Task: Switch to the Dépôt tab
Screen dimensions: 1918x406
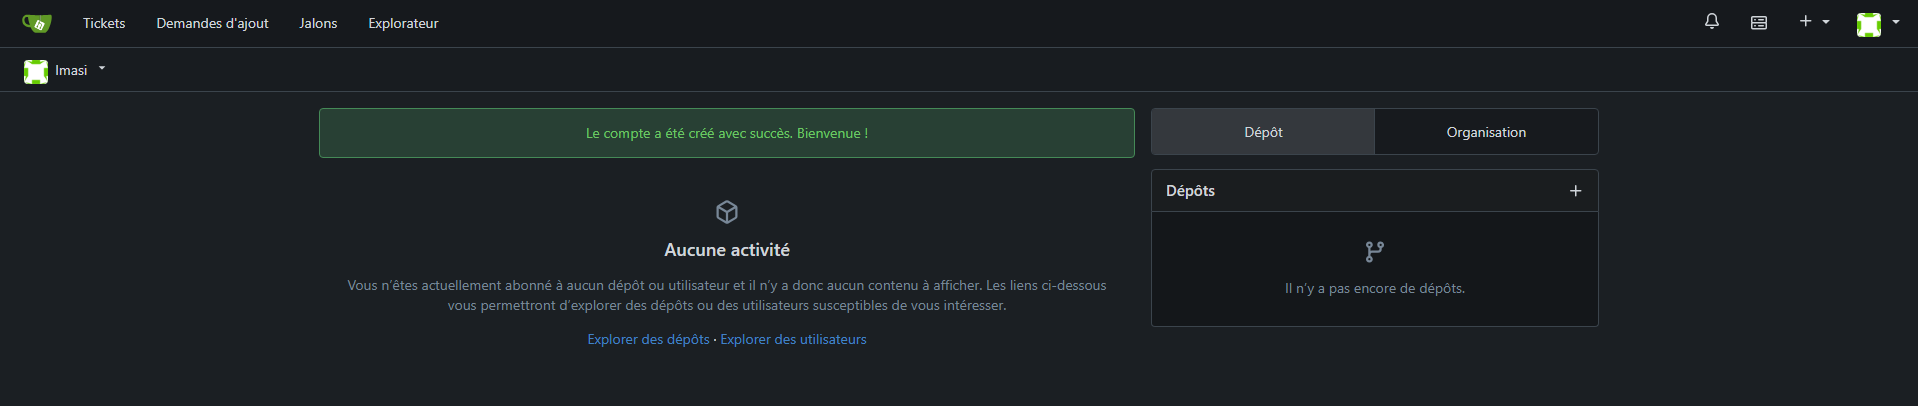Action: pyautogui.click(x=1263, y=132)
